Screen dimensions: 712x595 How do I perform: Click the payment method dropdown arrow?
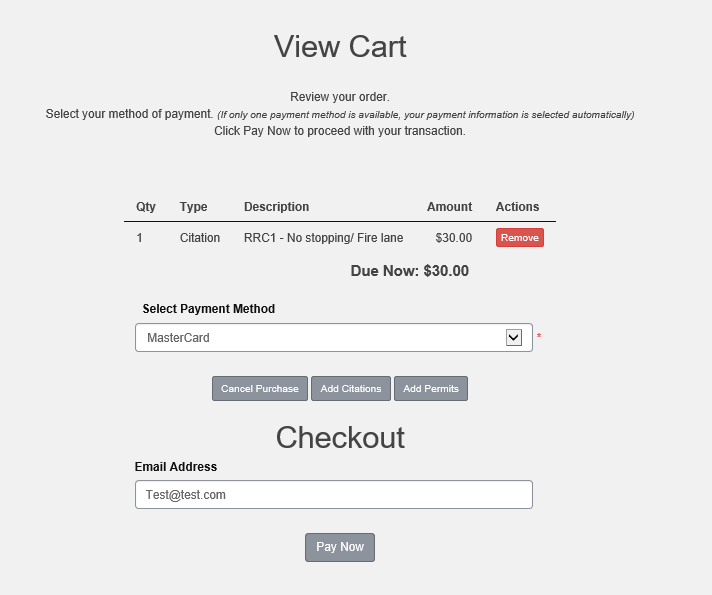click(514, 337)
